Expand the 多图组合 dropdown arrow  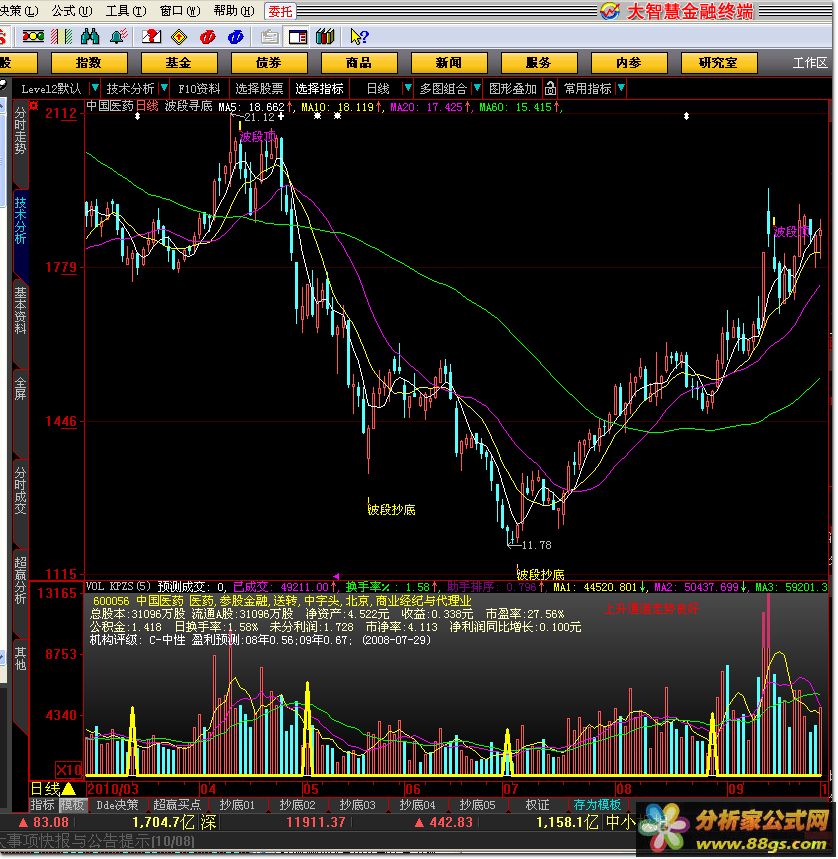coord(477,88)
